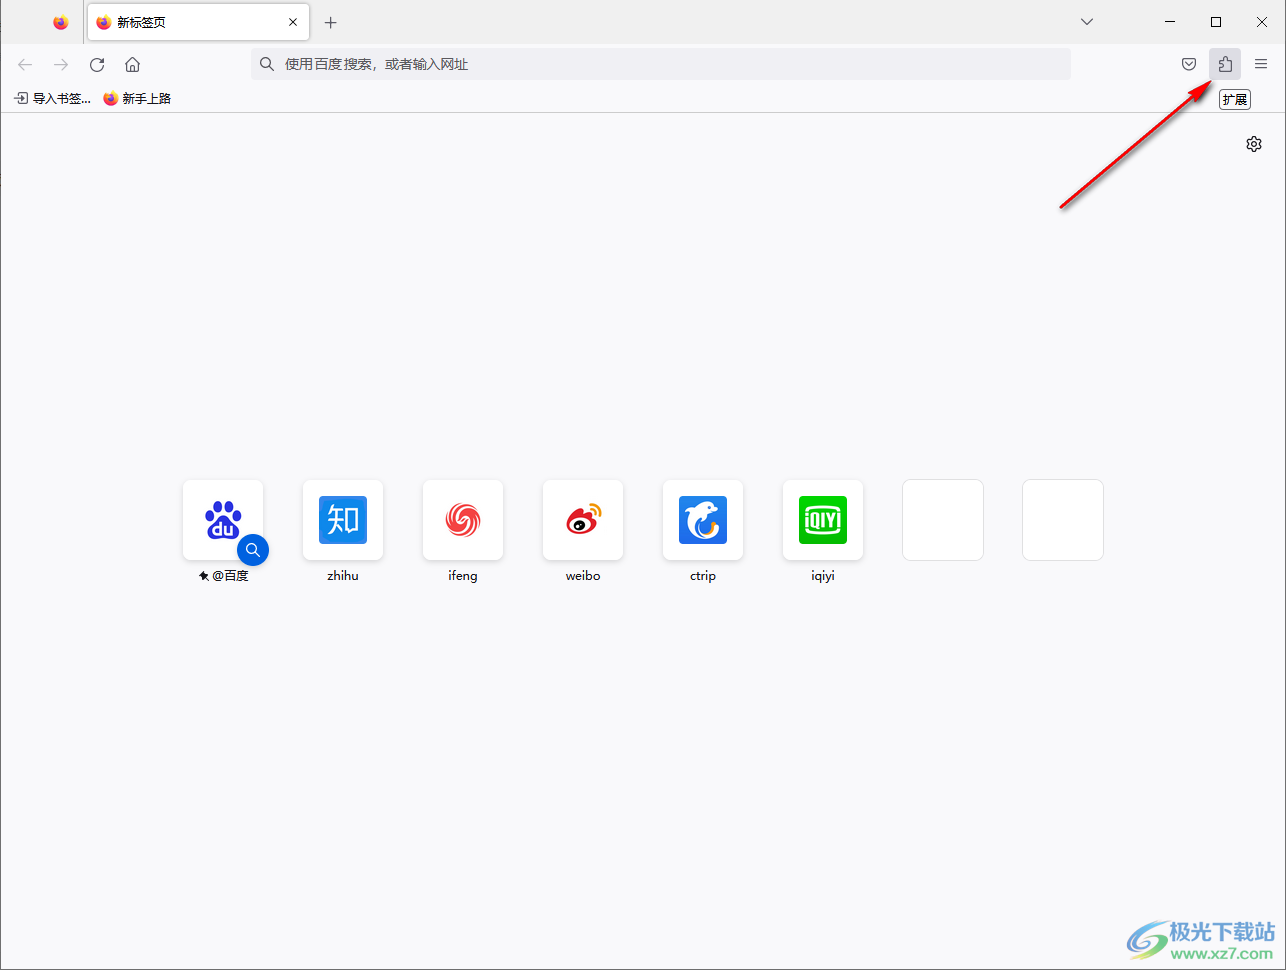Click the last empty shortcut tile
This screenshot has width=1286, height=970.
tap(1063, 520)
